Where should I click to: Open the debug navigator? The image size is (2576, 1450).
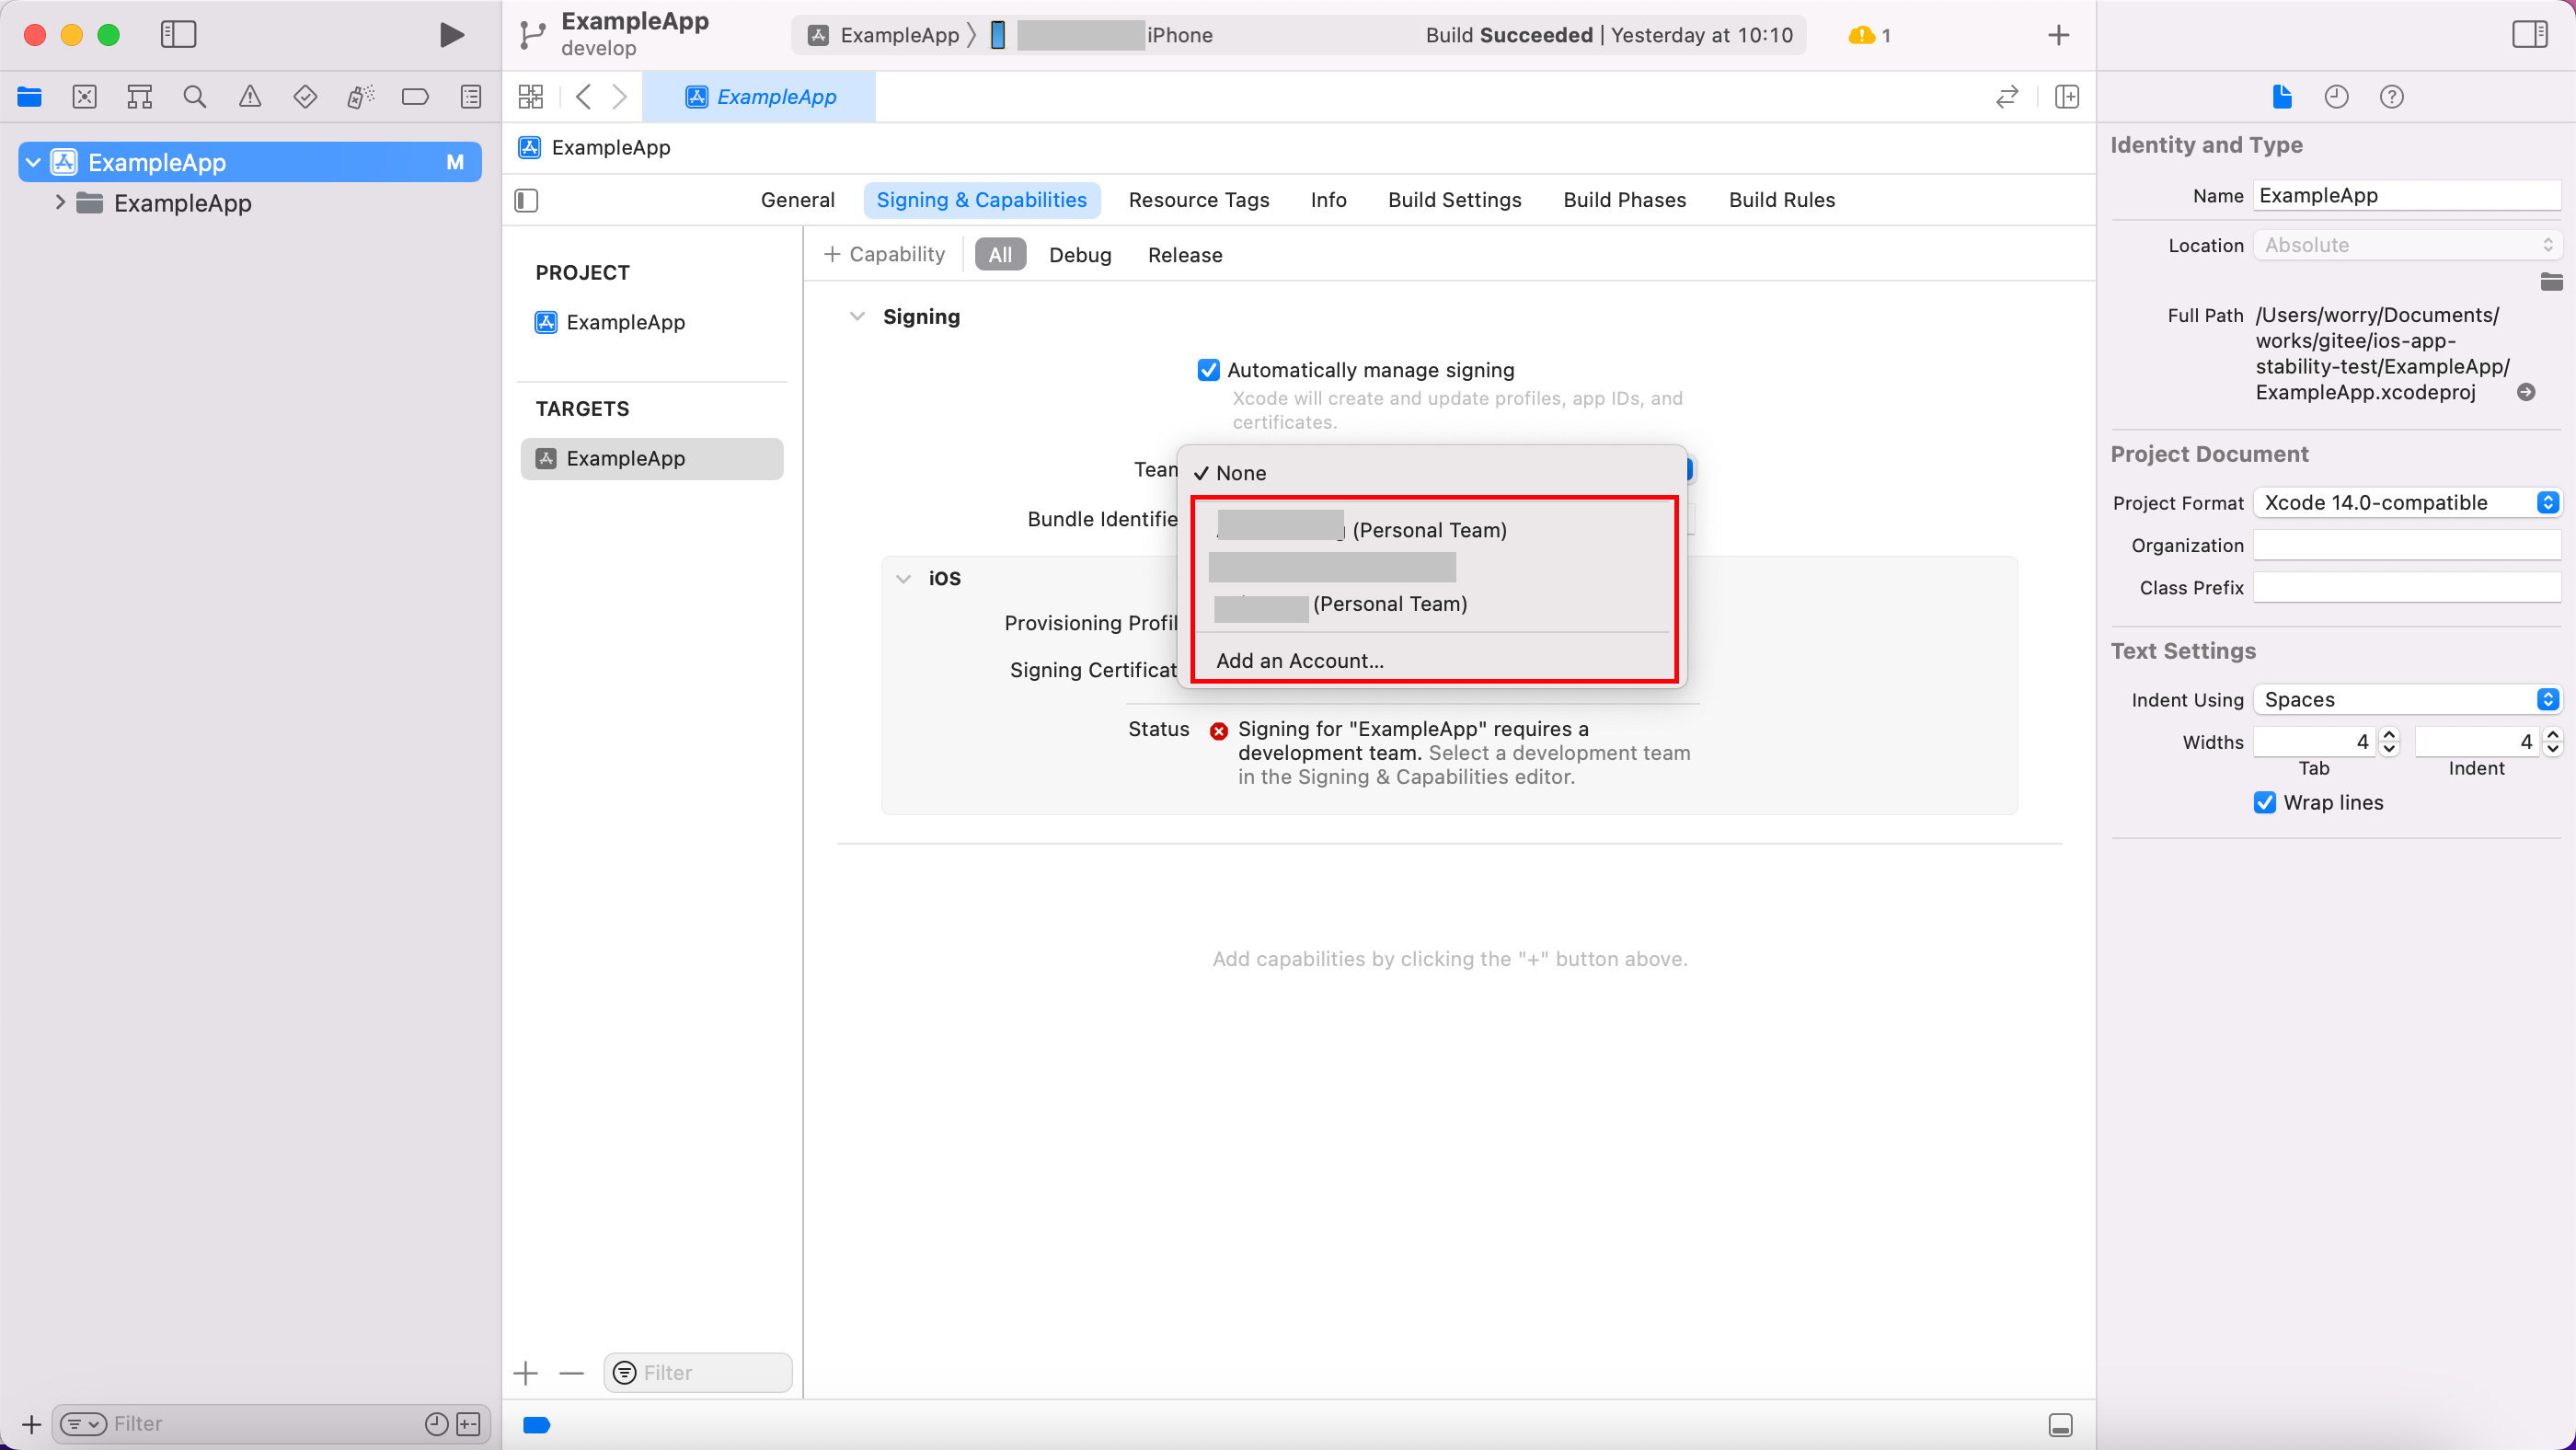pos(360,97)
